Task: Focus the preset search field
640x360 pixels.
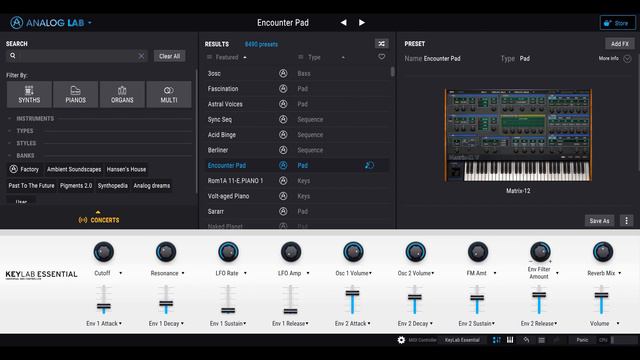Action: [78, 56]
